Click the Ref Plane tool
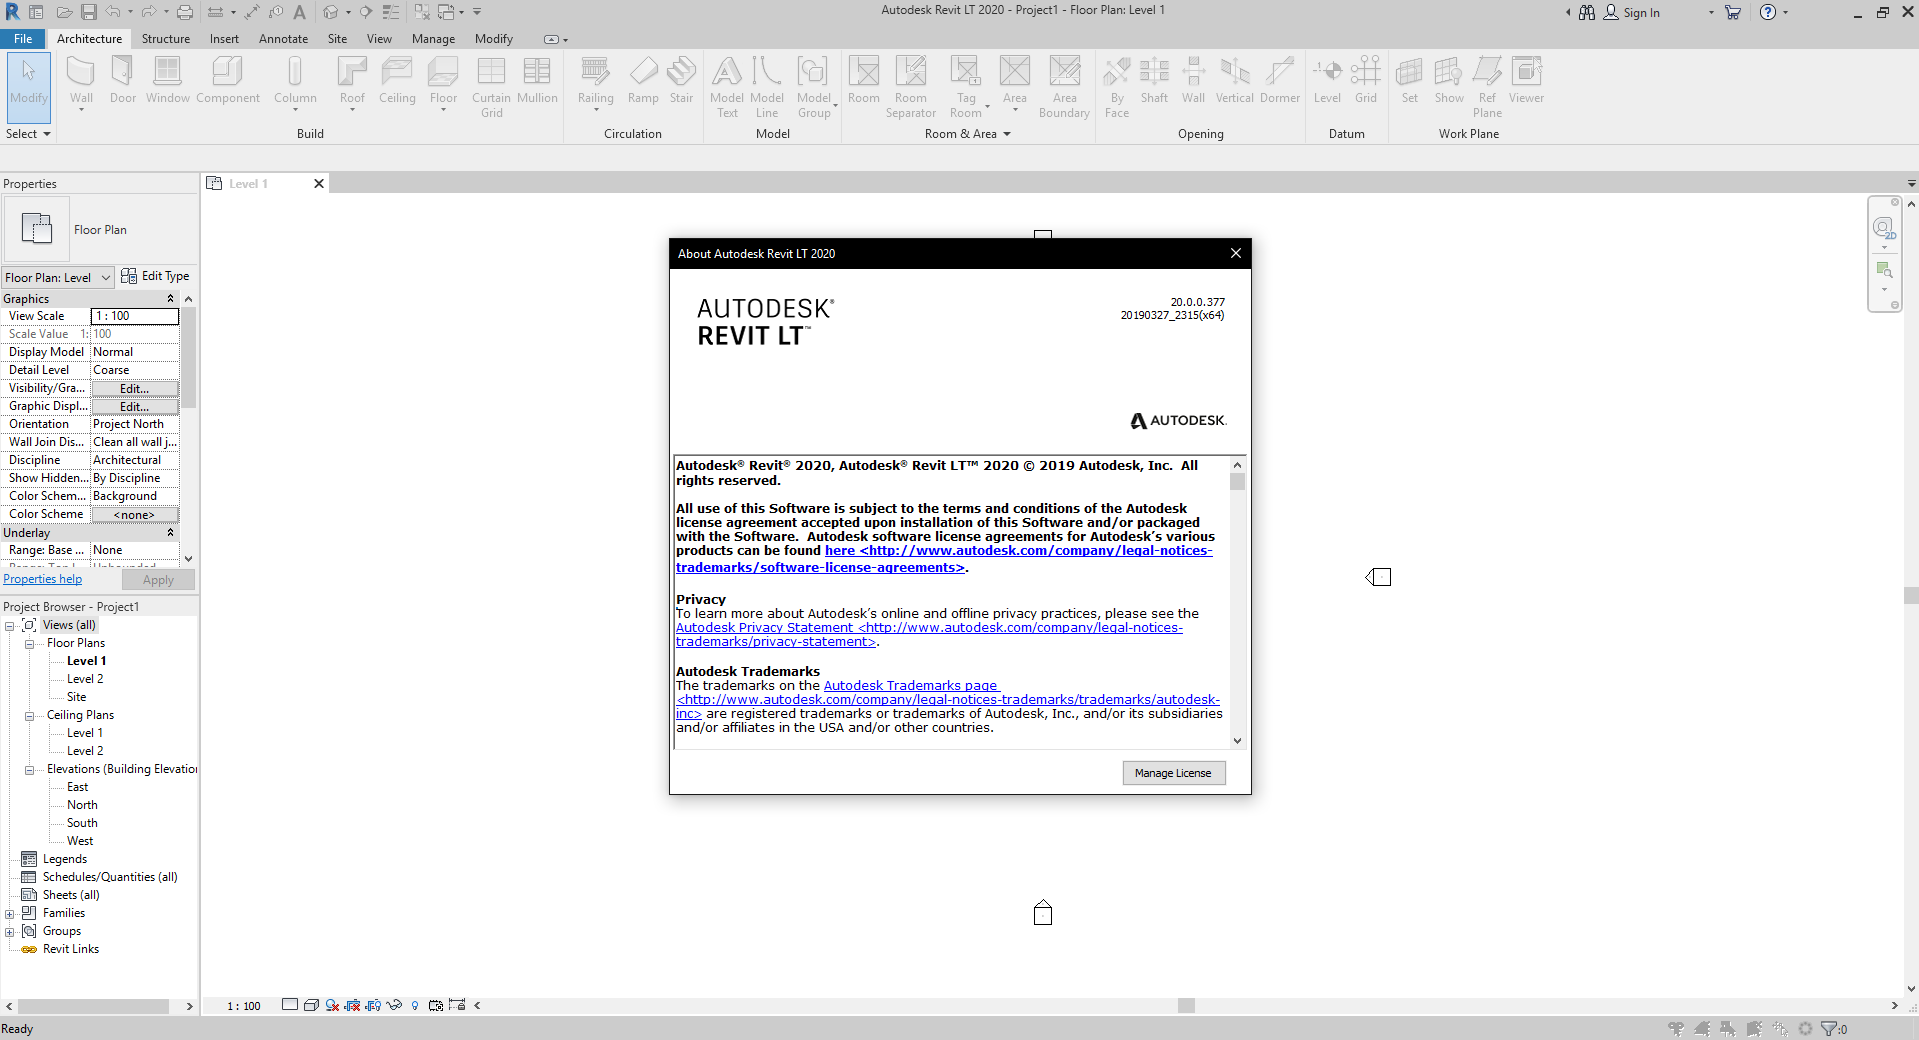The width and height of the screenshot is (1919, 1040). coord(1487,87)
